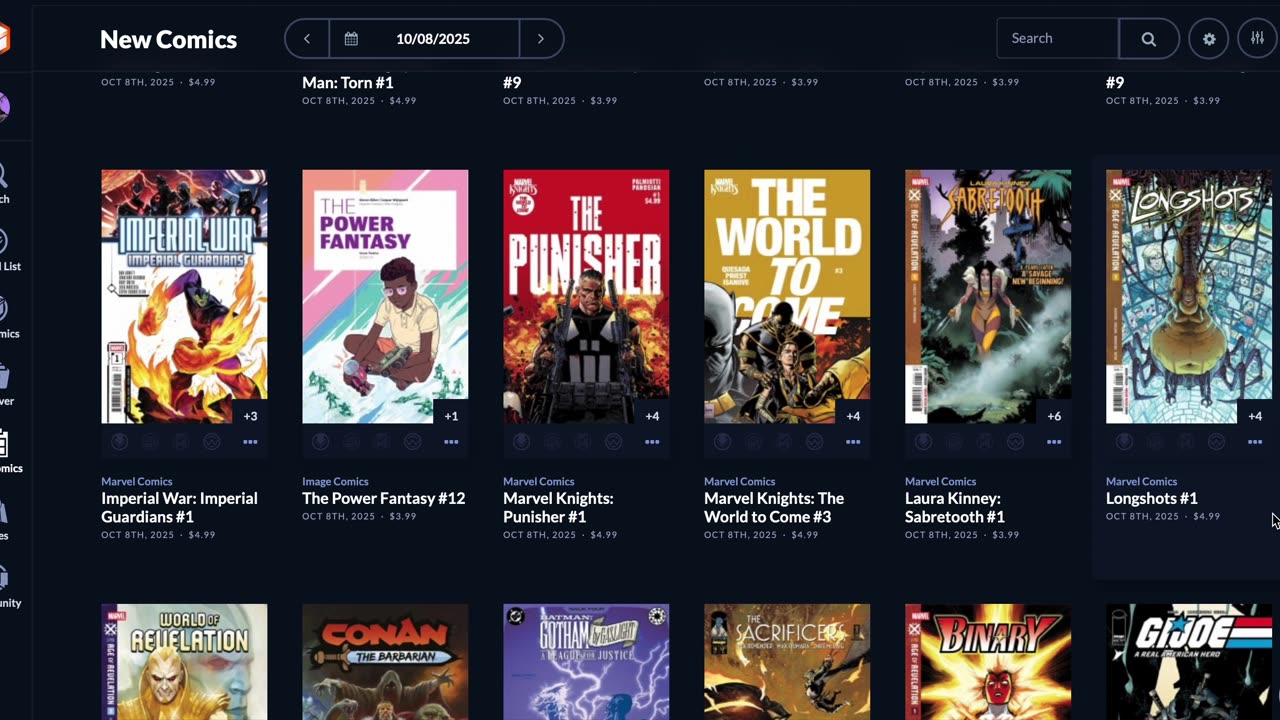Viewport: 1280px width, 720px height.
Task: Show +6 variants on Sabretooth cover
Action: click(1054, 416)
